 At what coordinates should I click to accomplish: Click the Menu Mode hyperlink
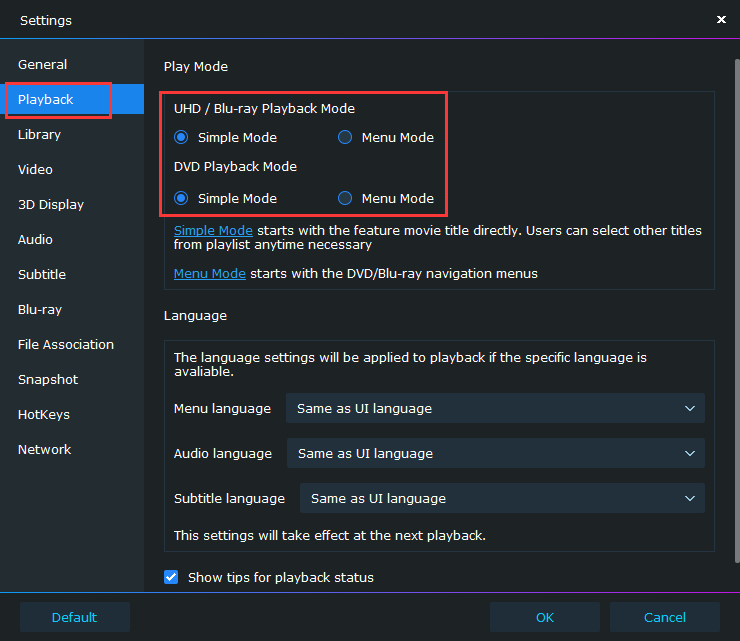[x=209, y=274]
